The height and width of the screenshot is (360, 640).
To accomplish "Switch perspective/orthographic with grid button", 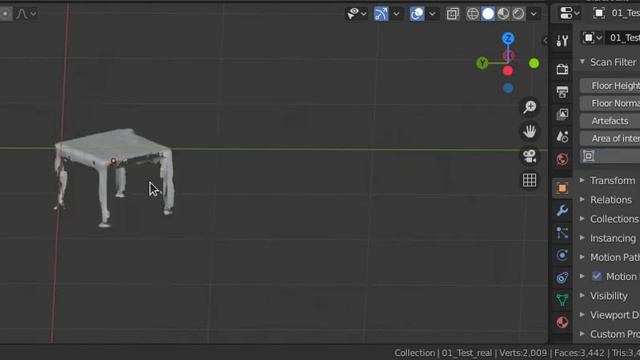I will 530,180.
